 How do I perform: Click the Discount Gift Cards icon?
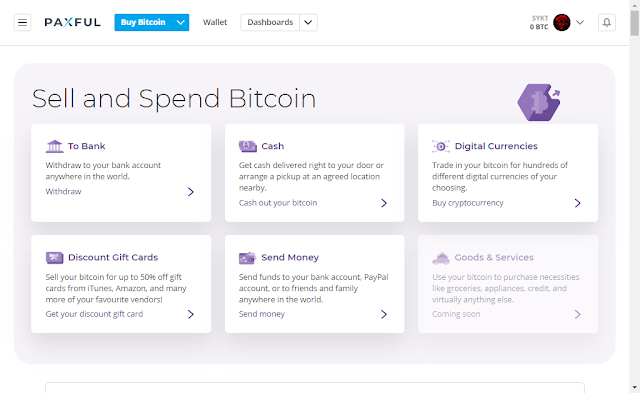(54, 258)
